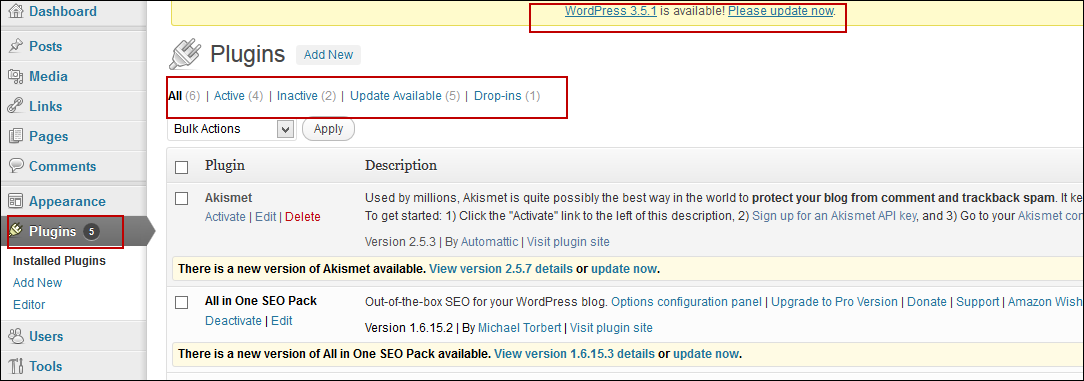The width and height of the screenshot is (1084, 381).
Task: Filter plugins by Update Available
Action: [x=395, y=96]
